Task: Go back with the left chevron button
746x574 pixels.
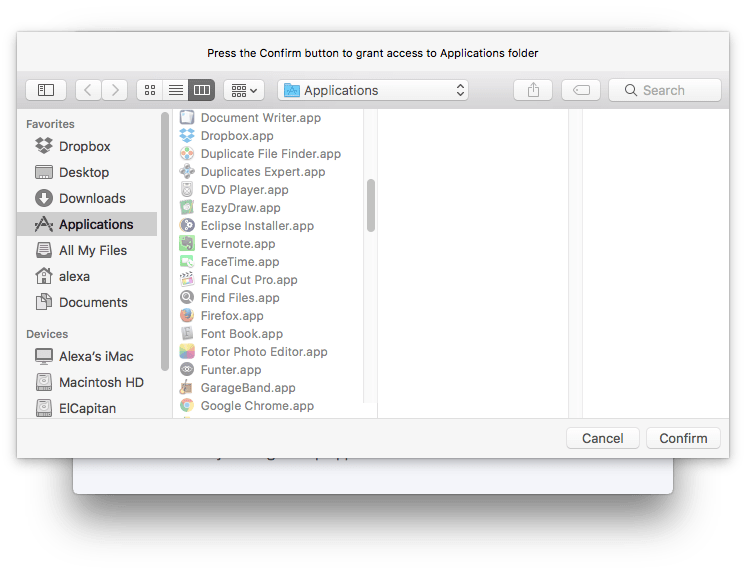Action: pos(88,90)
